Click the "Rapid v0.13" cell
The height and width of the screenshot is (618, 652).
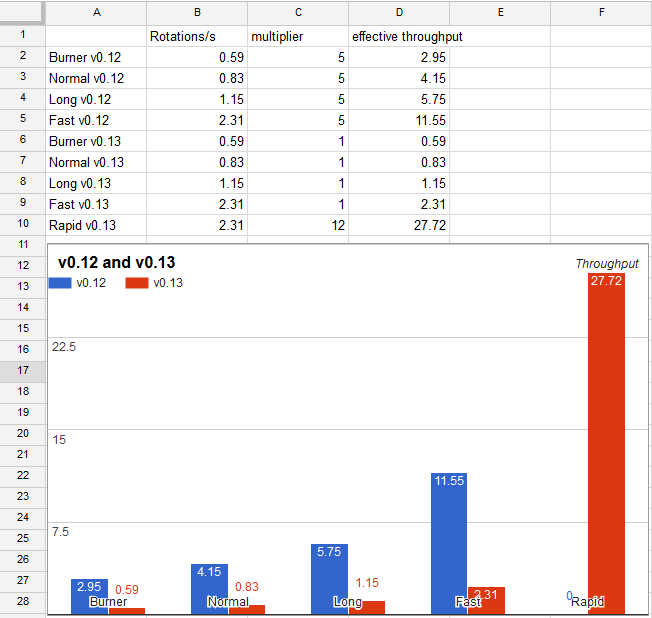(96, 225)
